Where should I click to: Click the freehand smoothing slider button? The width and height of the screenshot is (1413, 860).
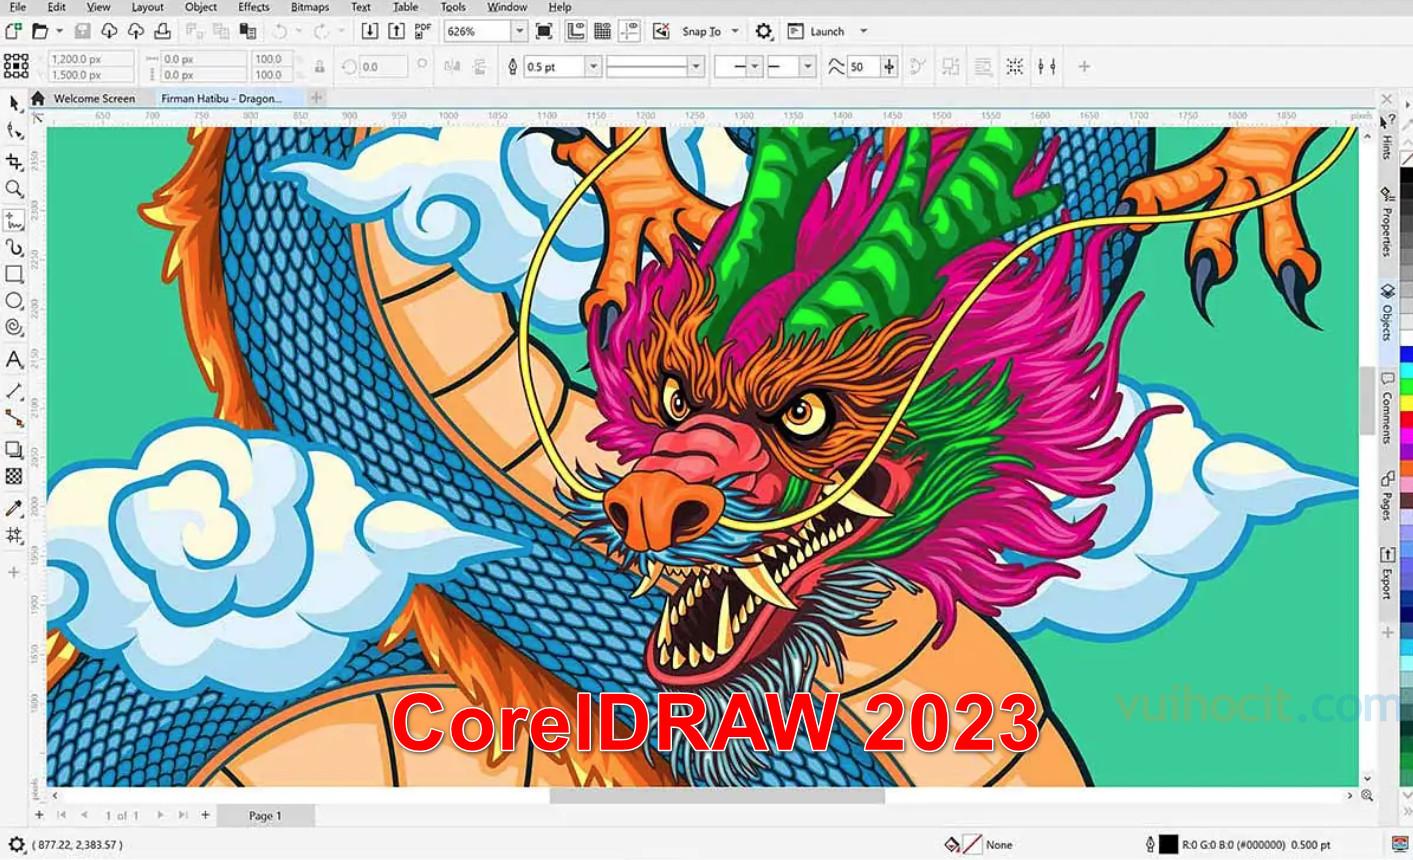(889, 67)
